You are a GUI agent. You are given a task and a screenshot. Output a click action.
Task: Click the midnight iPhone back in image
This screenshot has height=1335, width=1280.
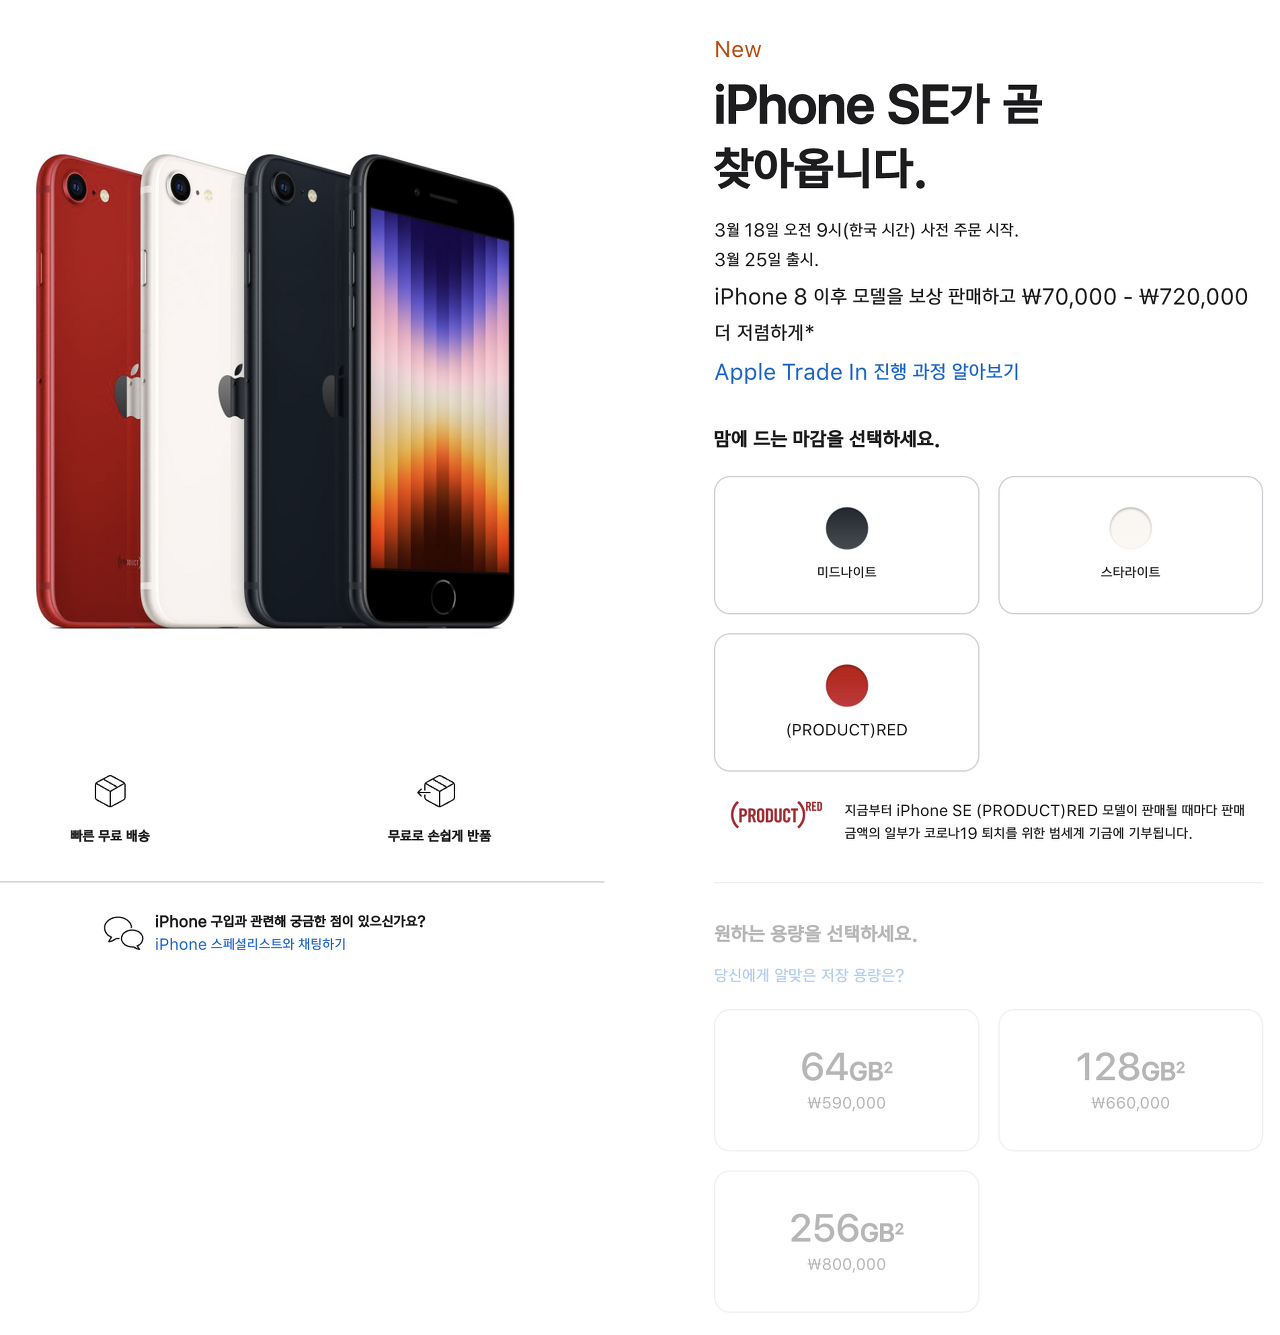coord(298,390)
